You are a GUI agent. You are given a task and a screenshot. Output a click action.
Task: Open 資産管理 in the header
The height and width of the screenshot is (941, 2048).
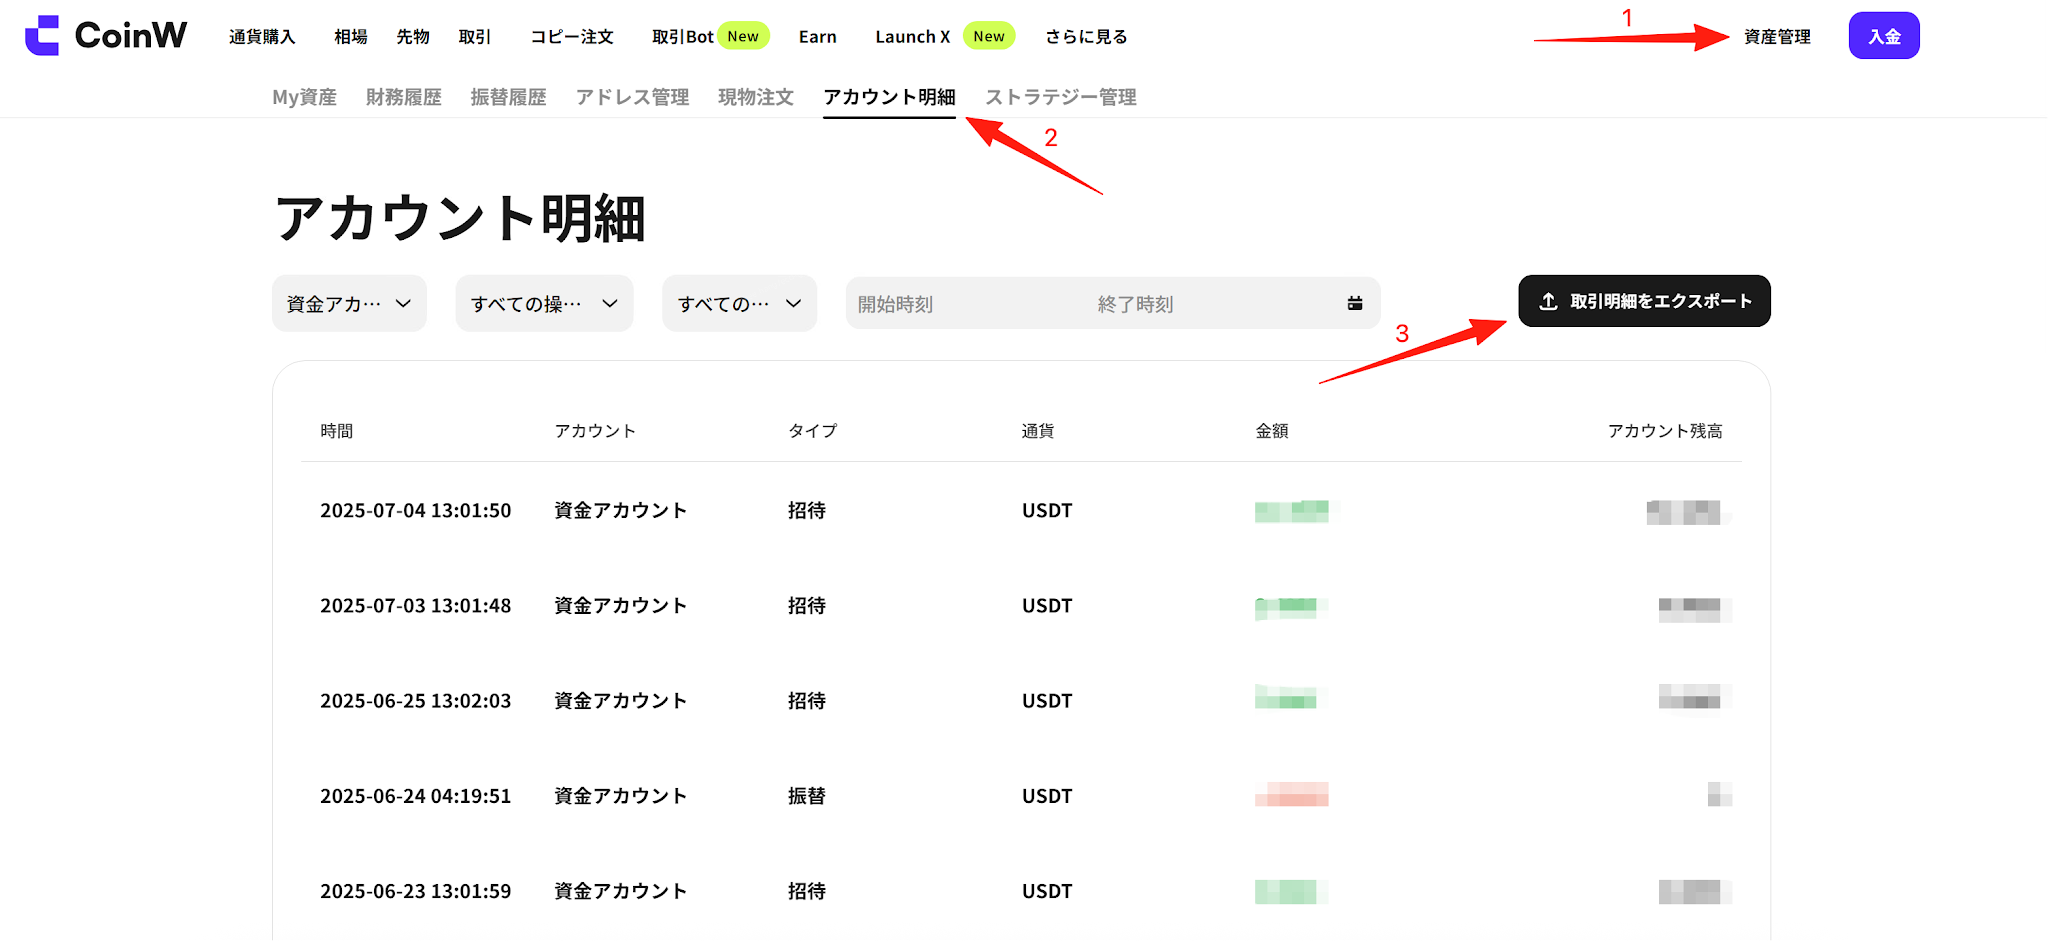(x=1777, y=37)
